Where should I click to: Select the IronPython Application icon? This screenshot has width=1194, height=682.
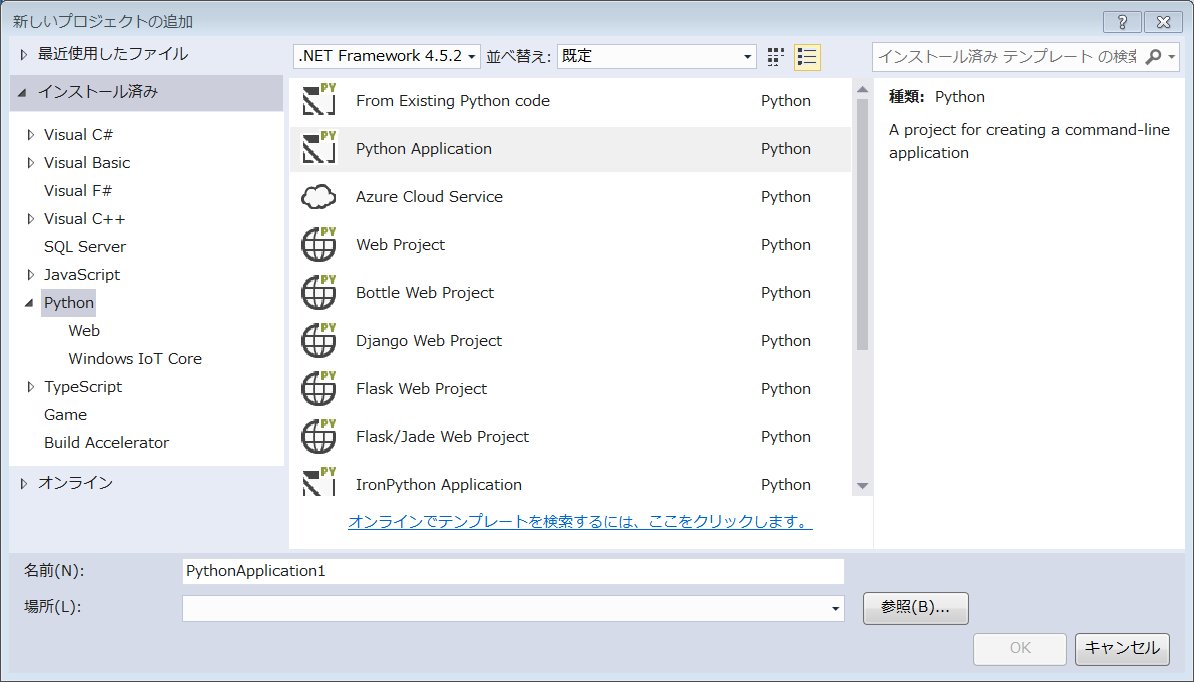pos(319,483)
